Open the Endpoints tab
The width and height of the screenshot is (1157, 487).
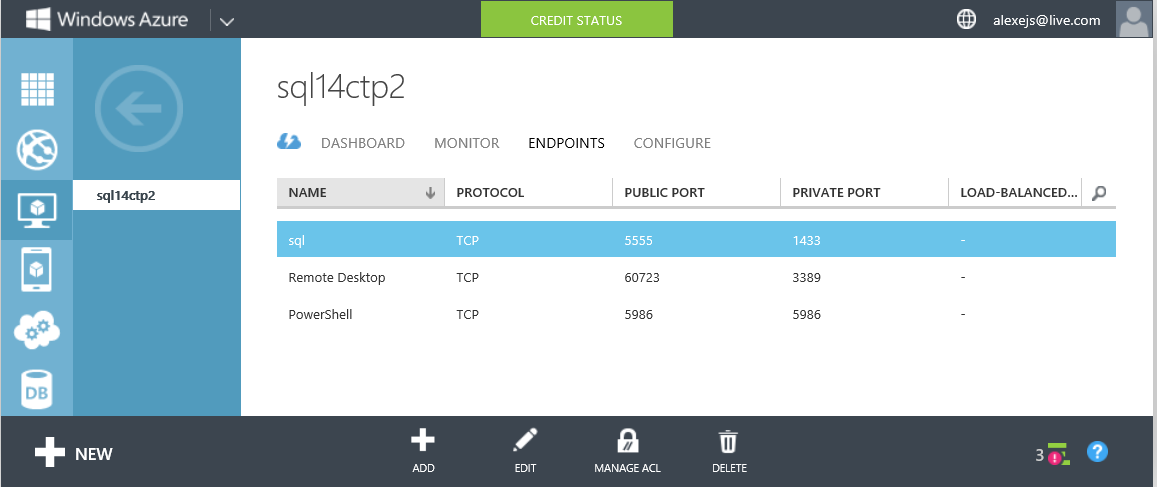point(567,143)
